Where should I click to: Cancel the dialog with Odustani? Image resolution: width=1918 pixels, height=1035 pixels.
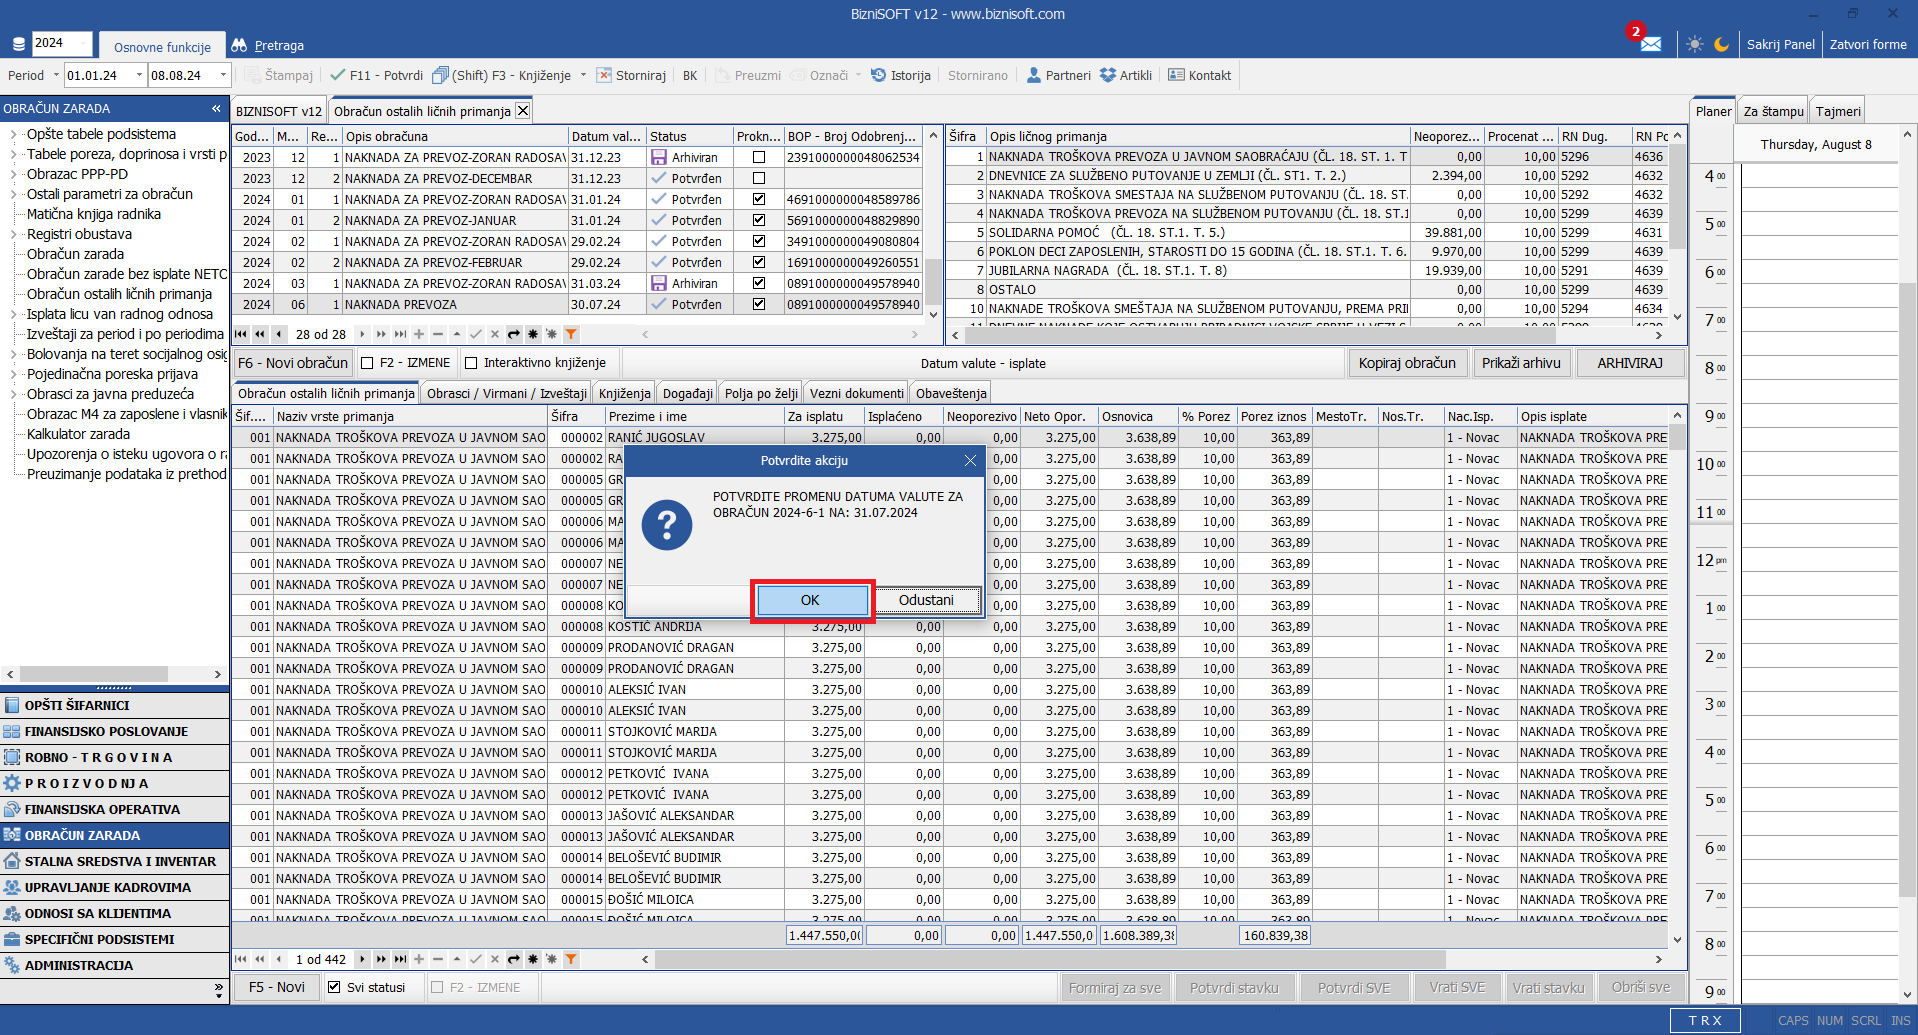[926, 600]
